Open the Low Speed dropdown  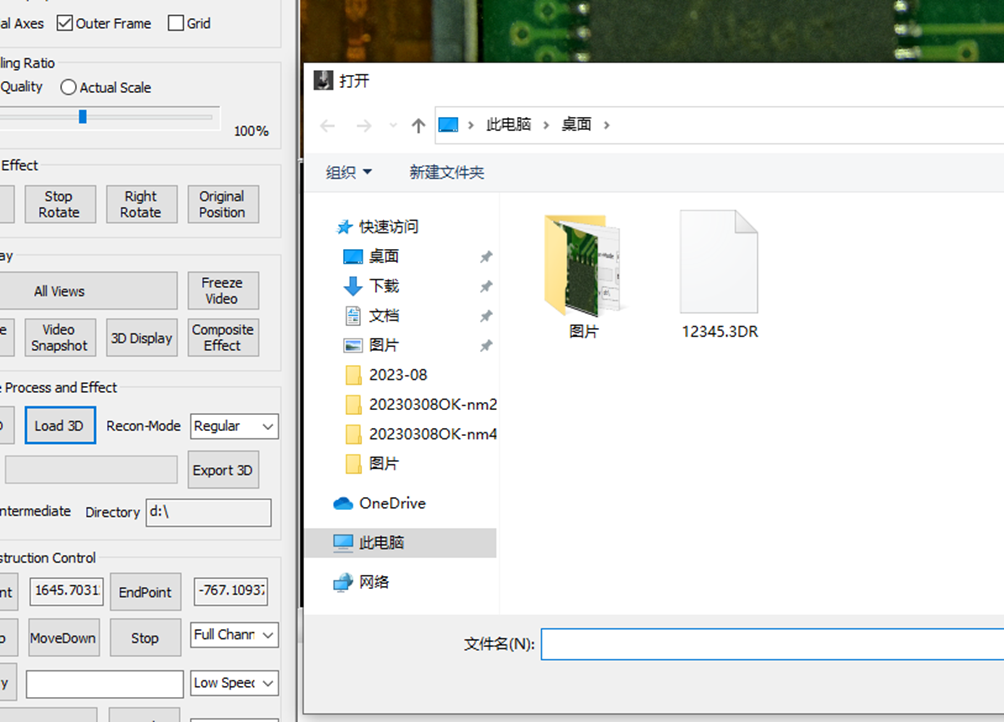pos(234,683)
